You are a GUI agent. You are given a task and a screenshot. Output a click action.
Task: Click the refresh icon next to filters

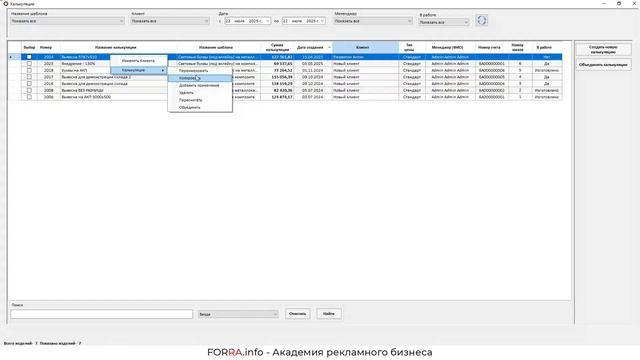(x=482, y=20)
